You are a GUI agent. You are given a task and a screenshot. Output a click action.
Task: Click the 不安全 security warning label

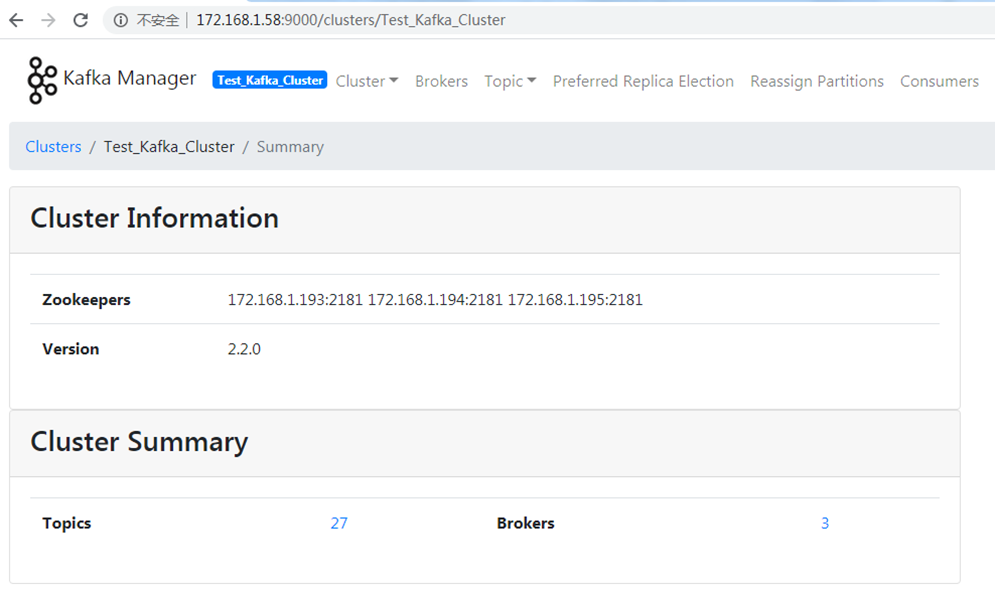click(158, 20)
